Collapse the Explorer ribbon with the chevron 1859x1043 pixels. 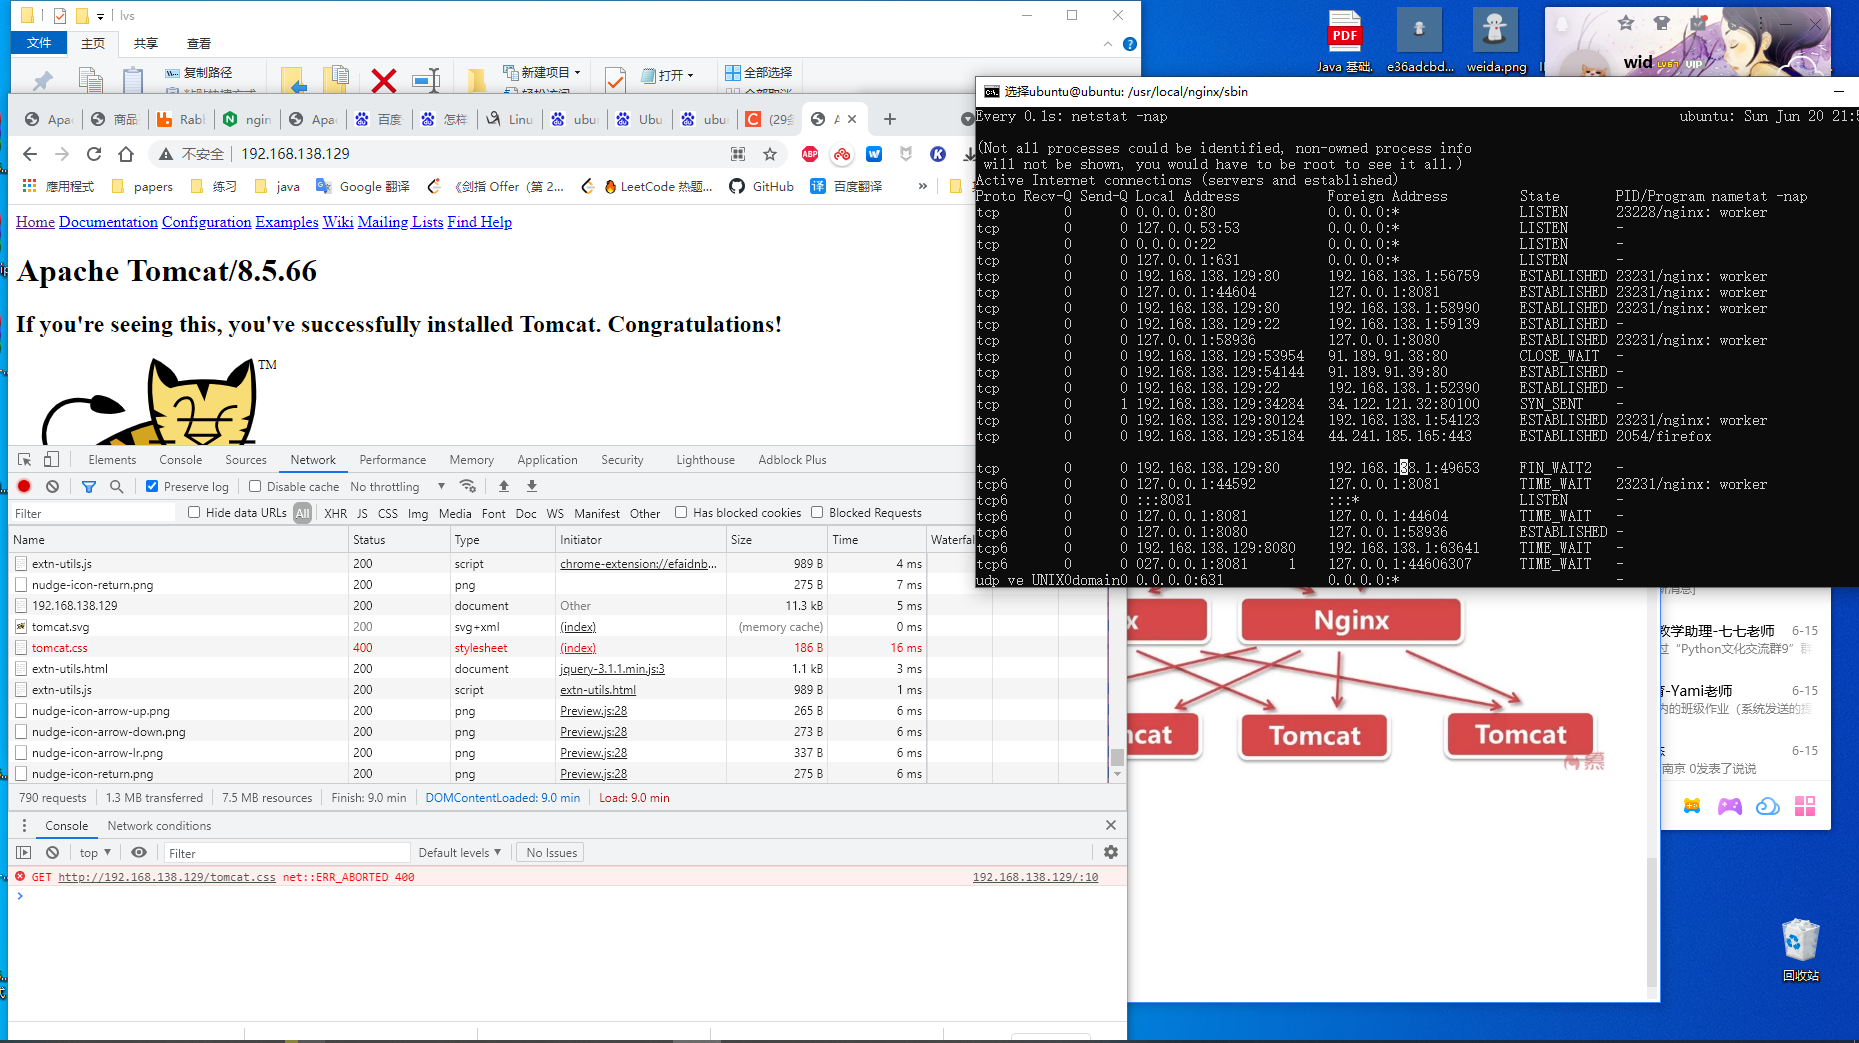(1108, 44)
